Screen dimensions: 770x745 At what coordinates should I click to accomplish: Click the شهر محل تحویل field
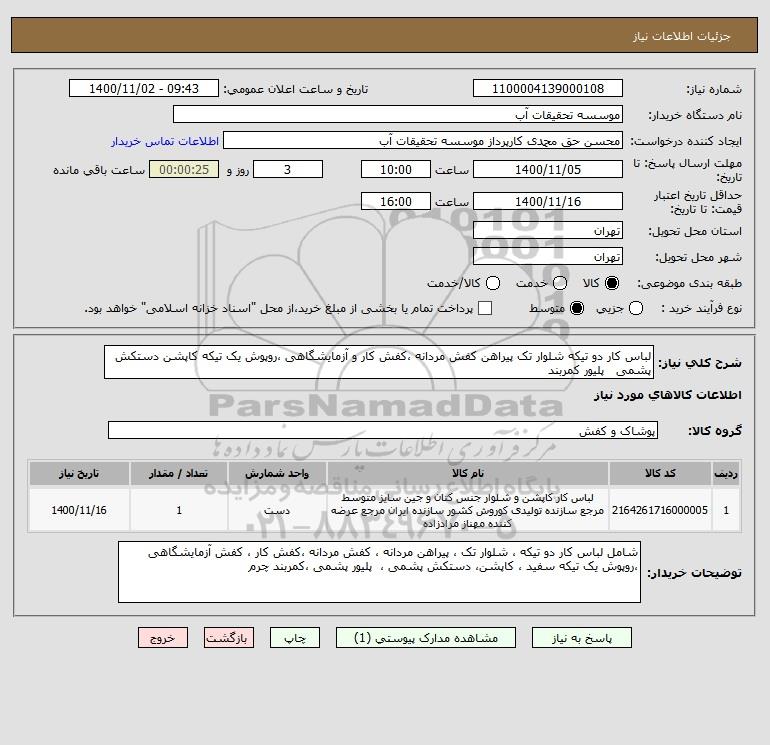548,256
